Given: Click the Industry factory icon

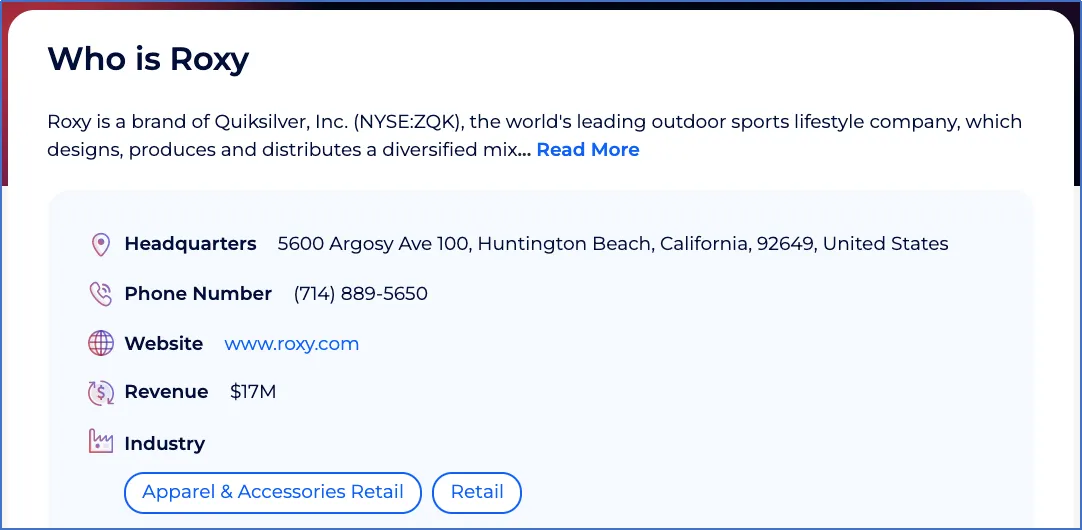Looking at the screenshot, I should [x=101, y=442].
